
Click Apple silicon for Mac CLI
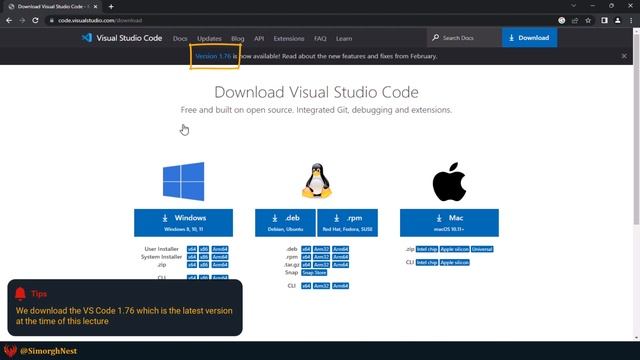[x=455, y=262]
